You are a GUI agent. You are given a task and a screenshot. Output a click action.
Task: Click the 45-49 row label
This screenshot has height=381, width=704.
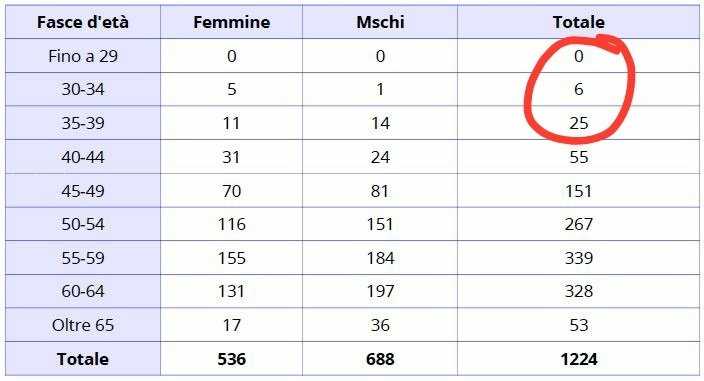(83, 191)
